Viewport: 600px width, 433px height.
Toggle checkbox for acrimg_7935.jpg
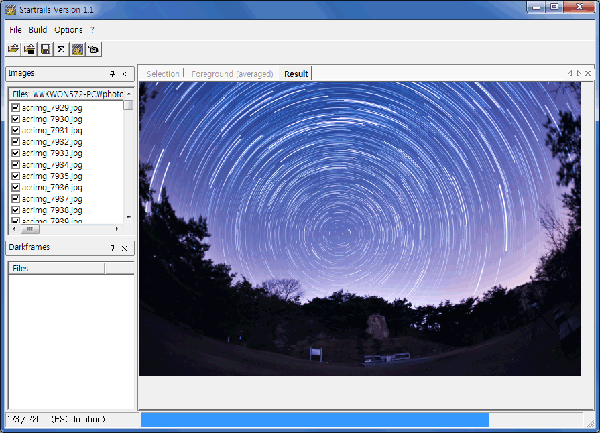coord(15,176)
